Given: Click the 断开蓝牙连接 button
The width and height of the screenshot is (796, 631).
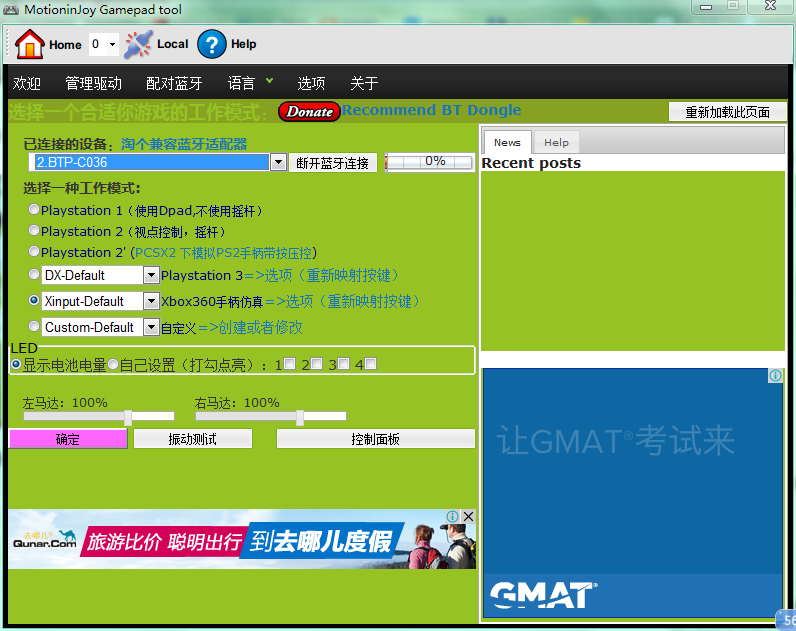Looking at the screenshot, I should pos(333,163).
